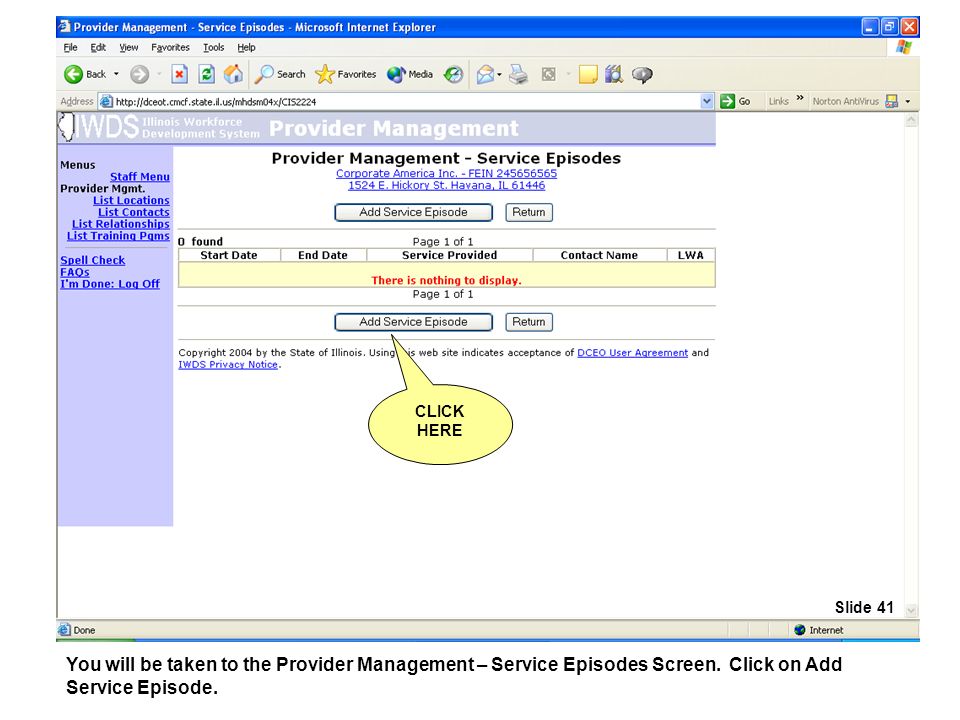Expand the Links toolbar chevron
This screenshot has width=960, height=720.
800,98
